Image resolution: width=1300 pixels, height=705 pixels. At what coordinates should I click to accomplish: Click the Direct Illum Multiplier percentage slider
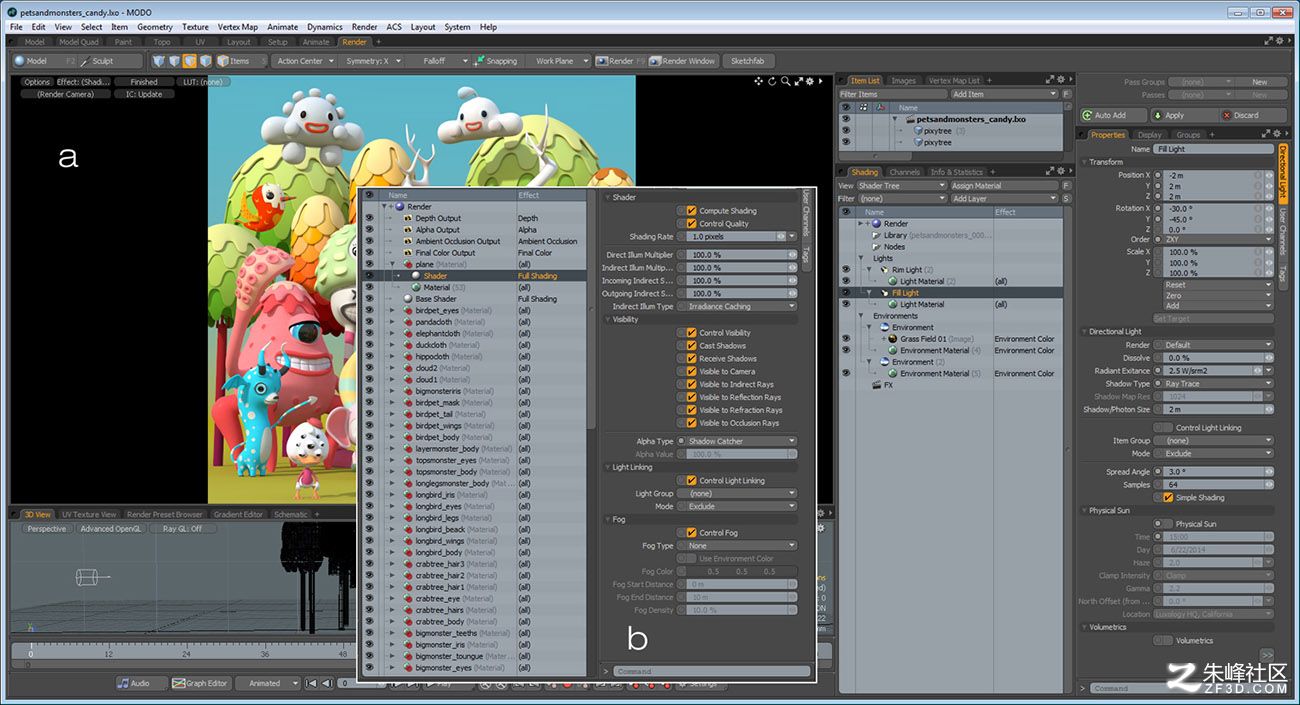(x=741, y=255)
